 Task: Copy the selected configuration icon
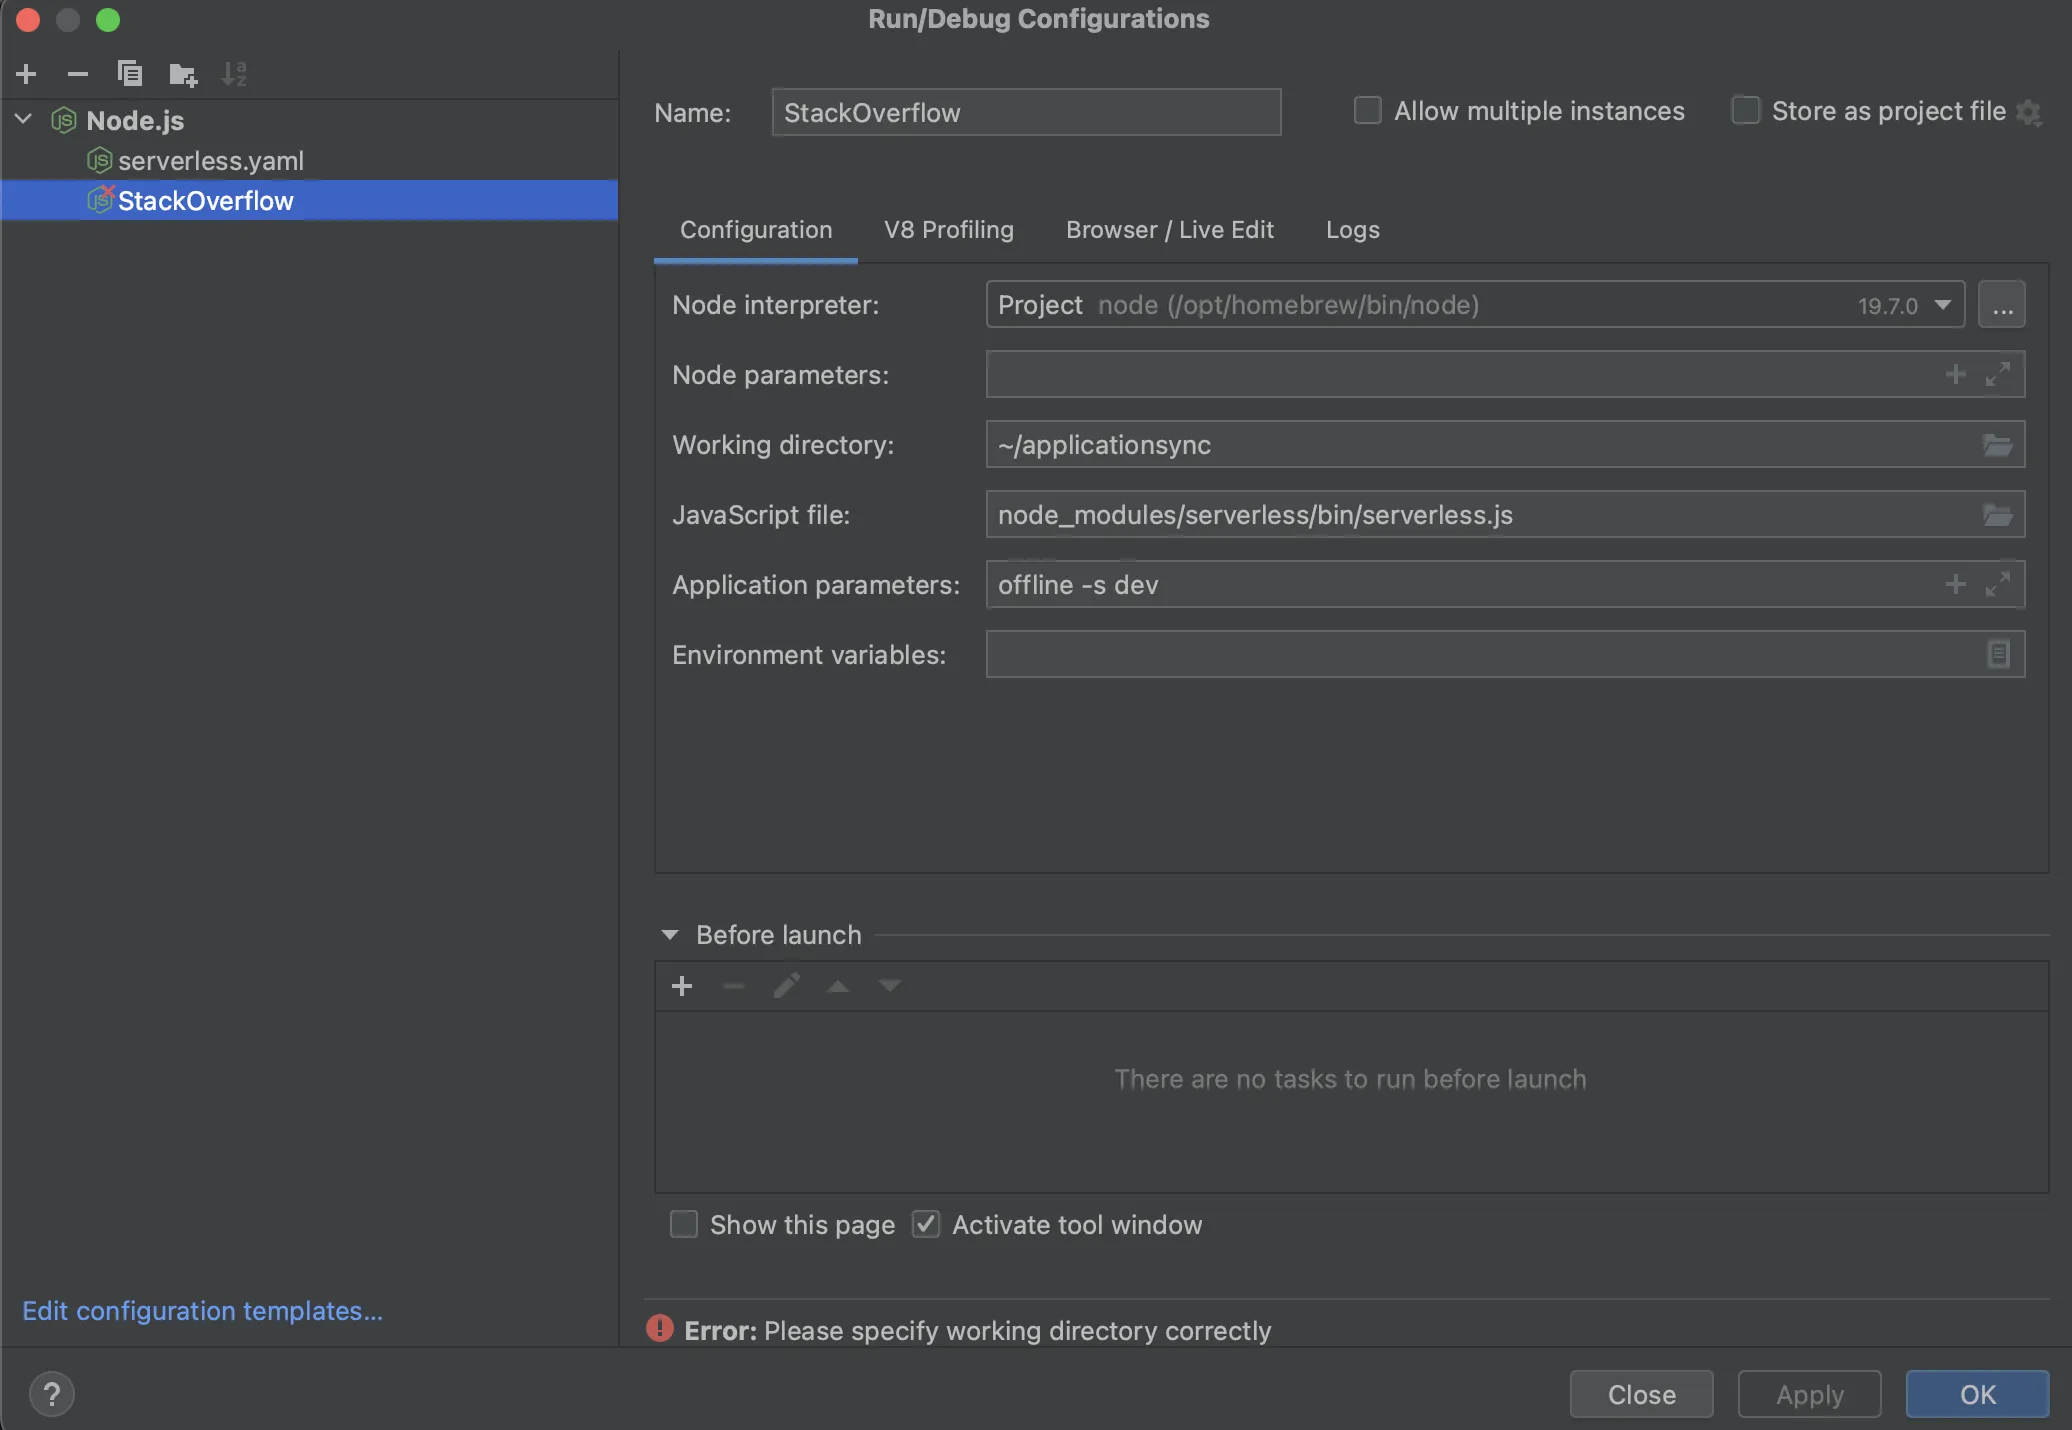[x=130, y=74]
